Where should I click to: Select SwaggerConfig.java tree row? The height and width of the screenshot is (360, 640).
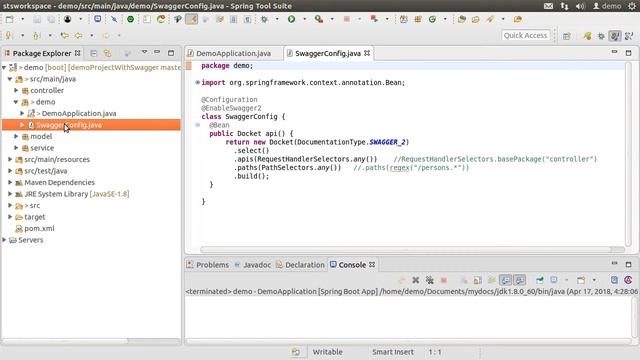pyautogui.click(x=91, y=125)
